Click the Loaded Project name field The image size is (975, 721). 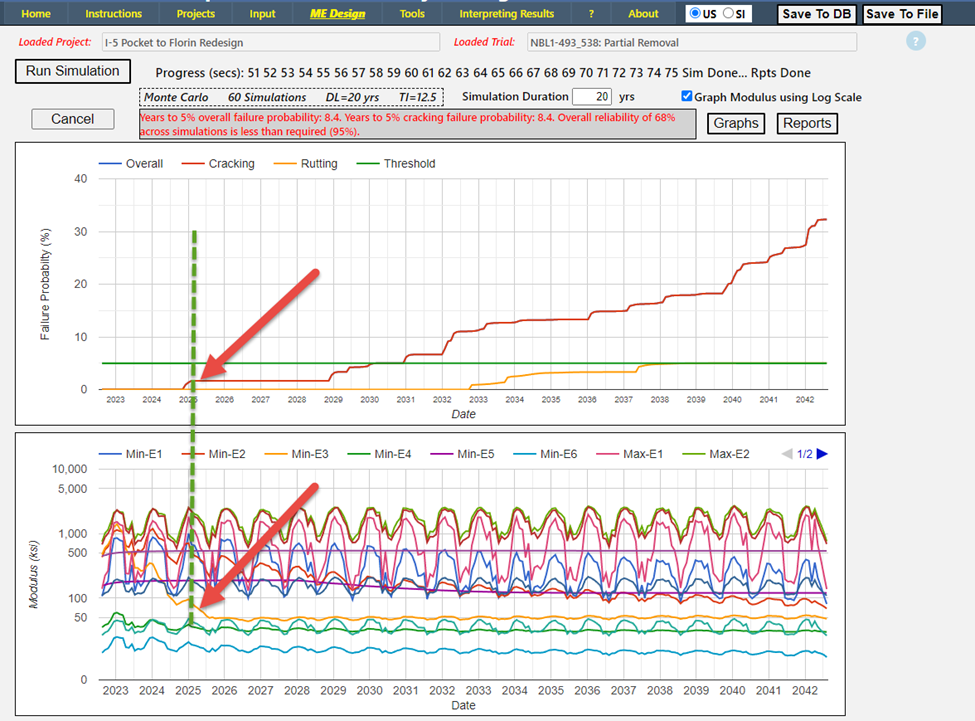point(269,43)
